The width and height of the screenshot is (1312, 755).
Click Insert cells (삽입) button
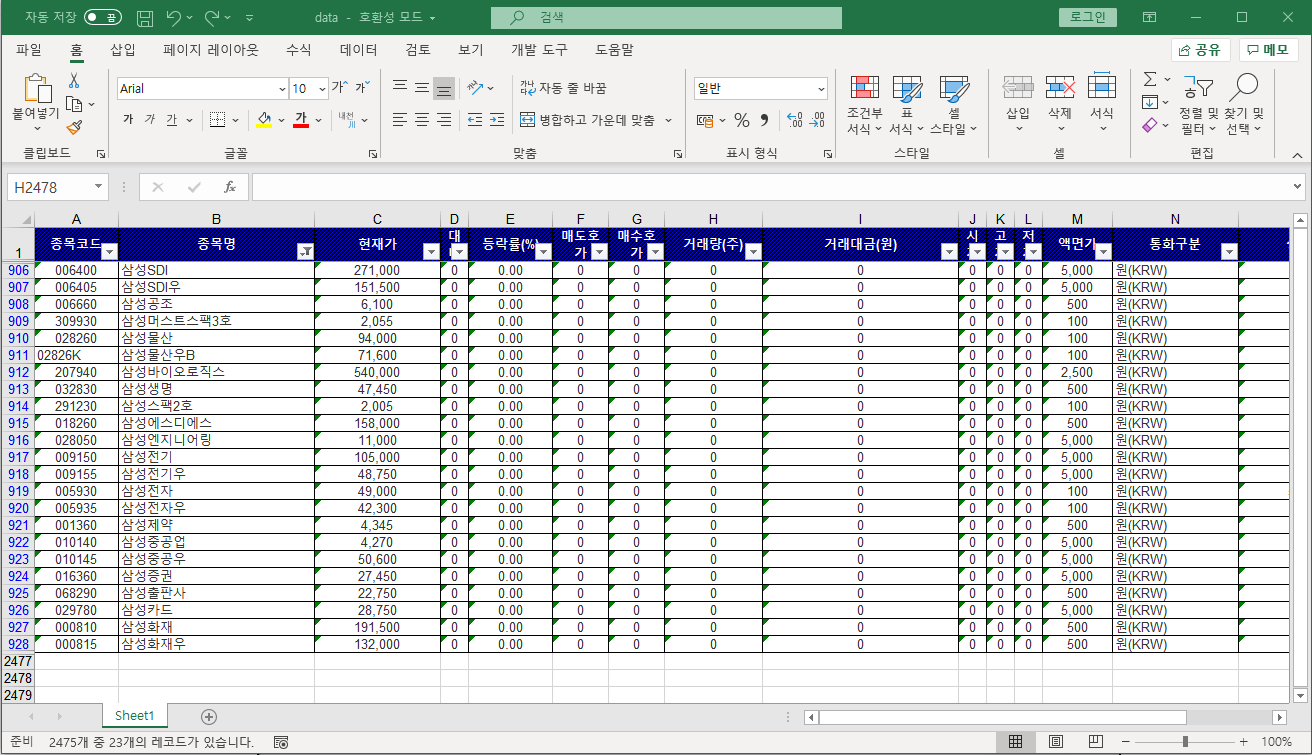(x=1018, y=105)
